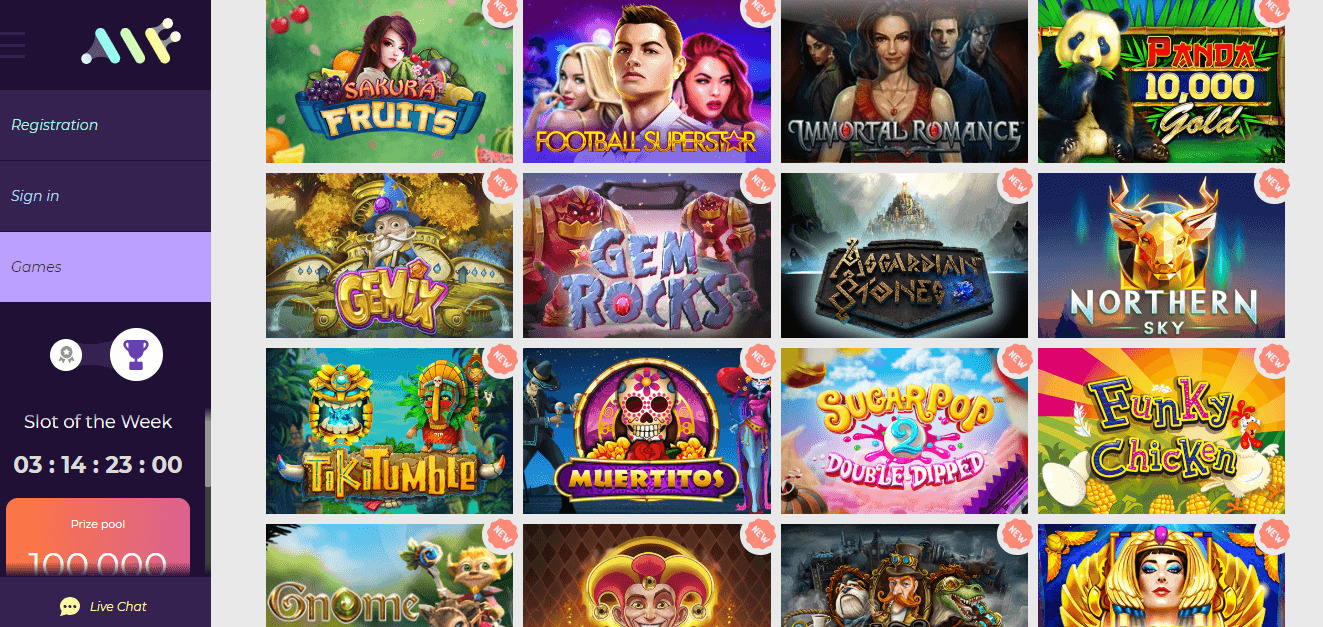Viewport: 1323px width, 627px height.
Task: Select the trophy icon in sidebar
Action: click(x=136, y=354)
